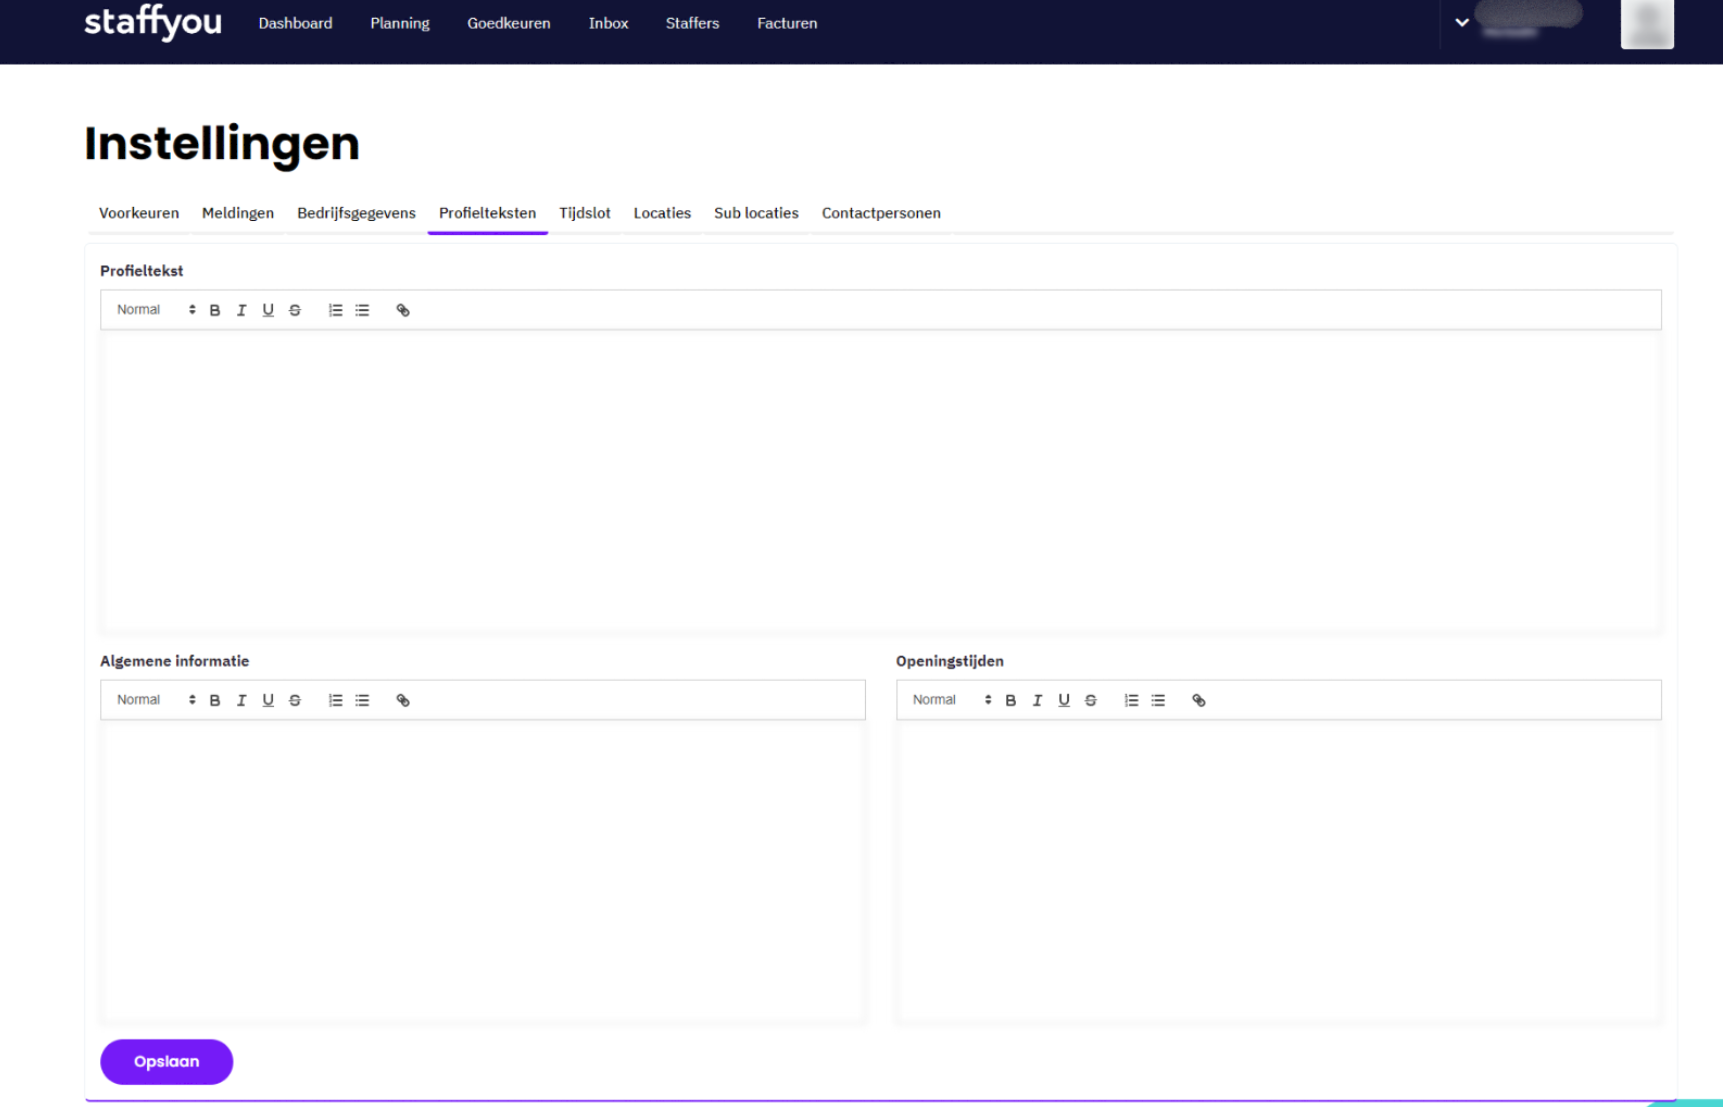Click inside the Profieltekst text area
This screenshot has width=1723, height=1107.
[880, 480]
